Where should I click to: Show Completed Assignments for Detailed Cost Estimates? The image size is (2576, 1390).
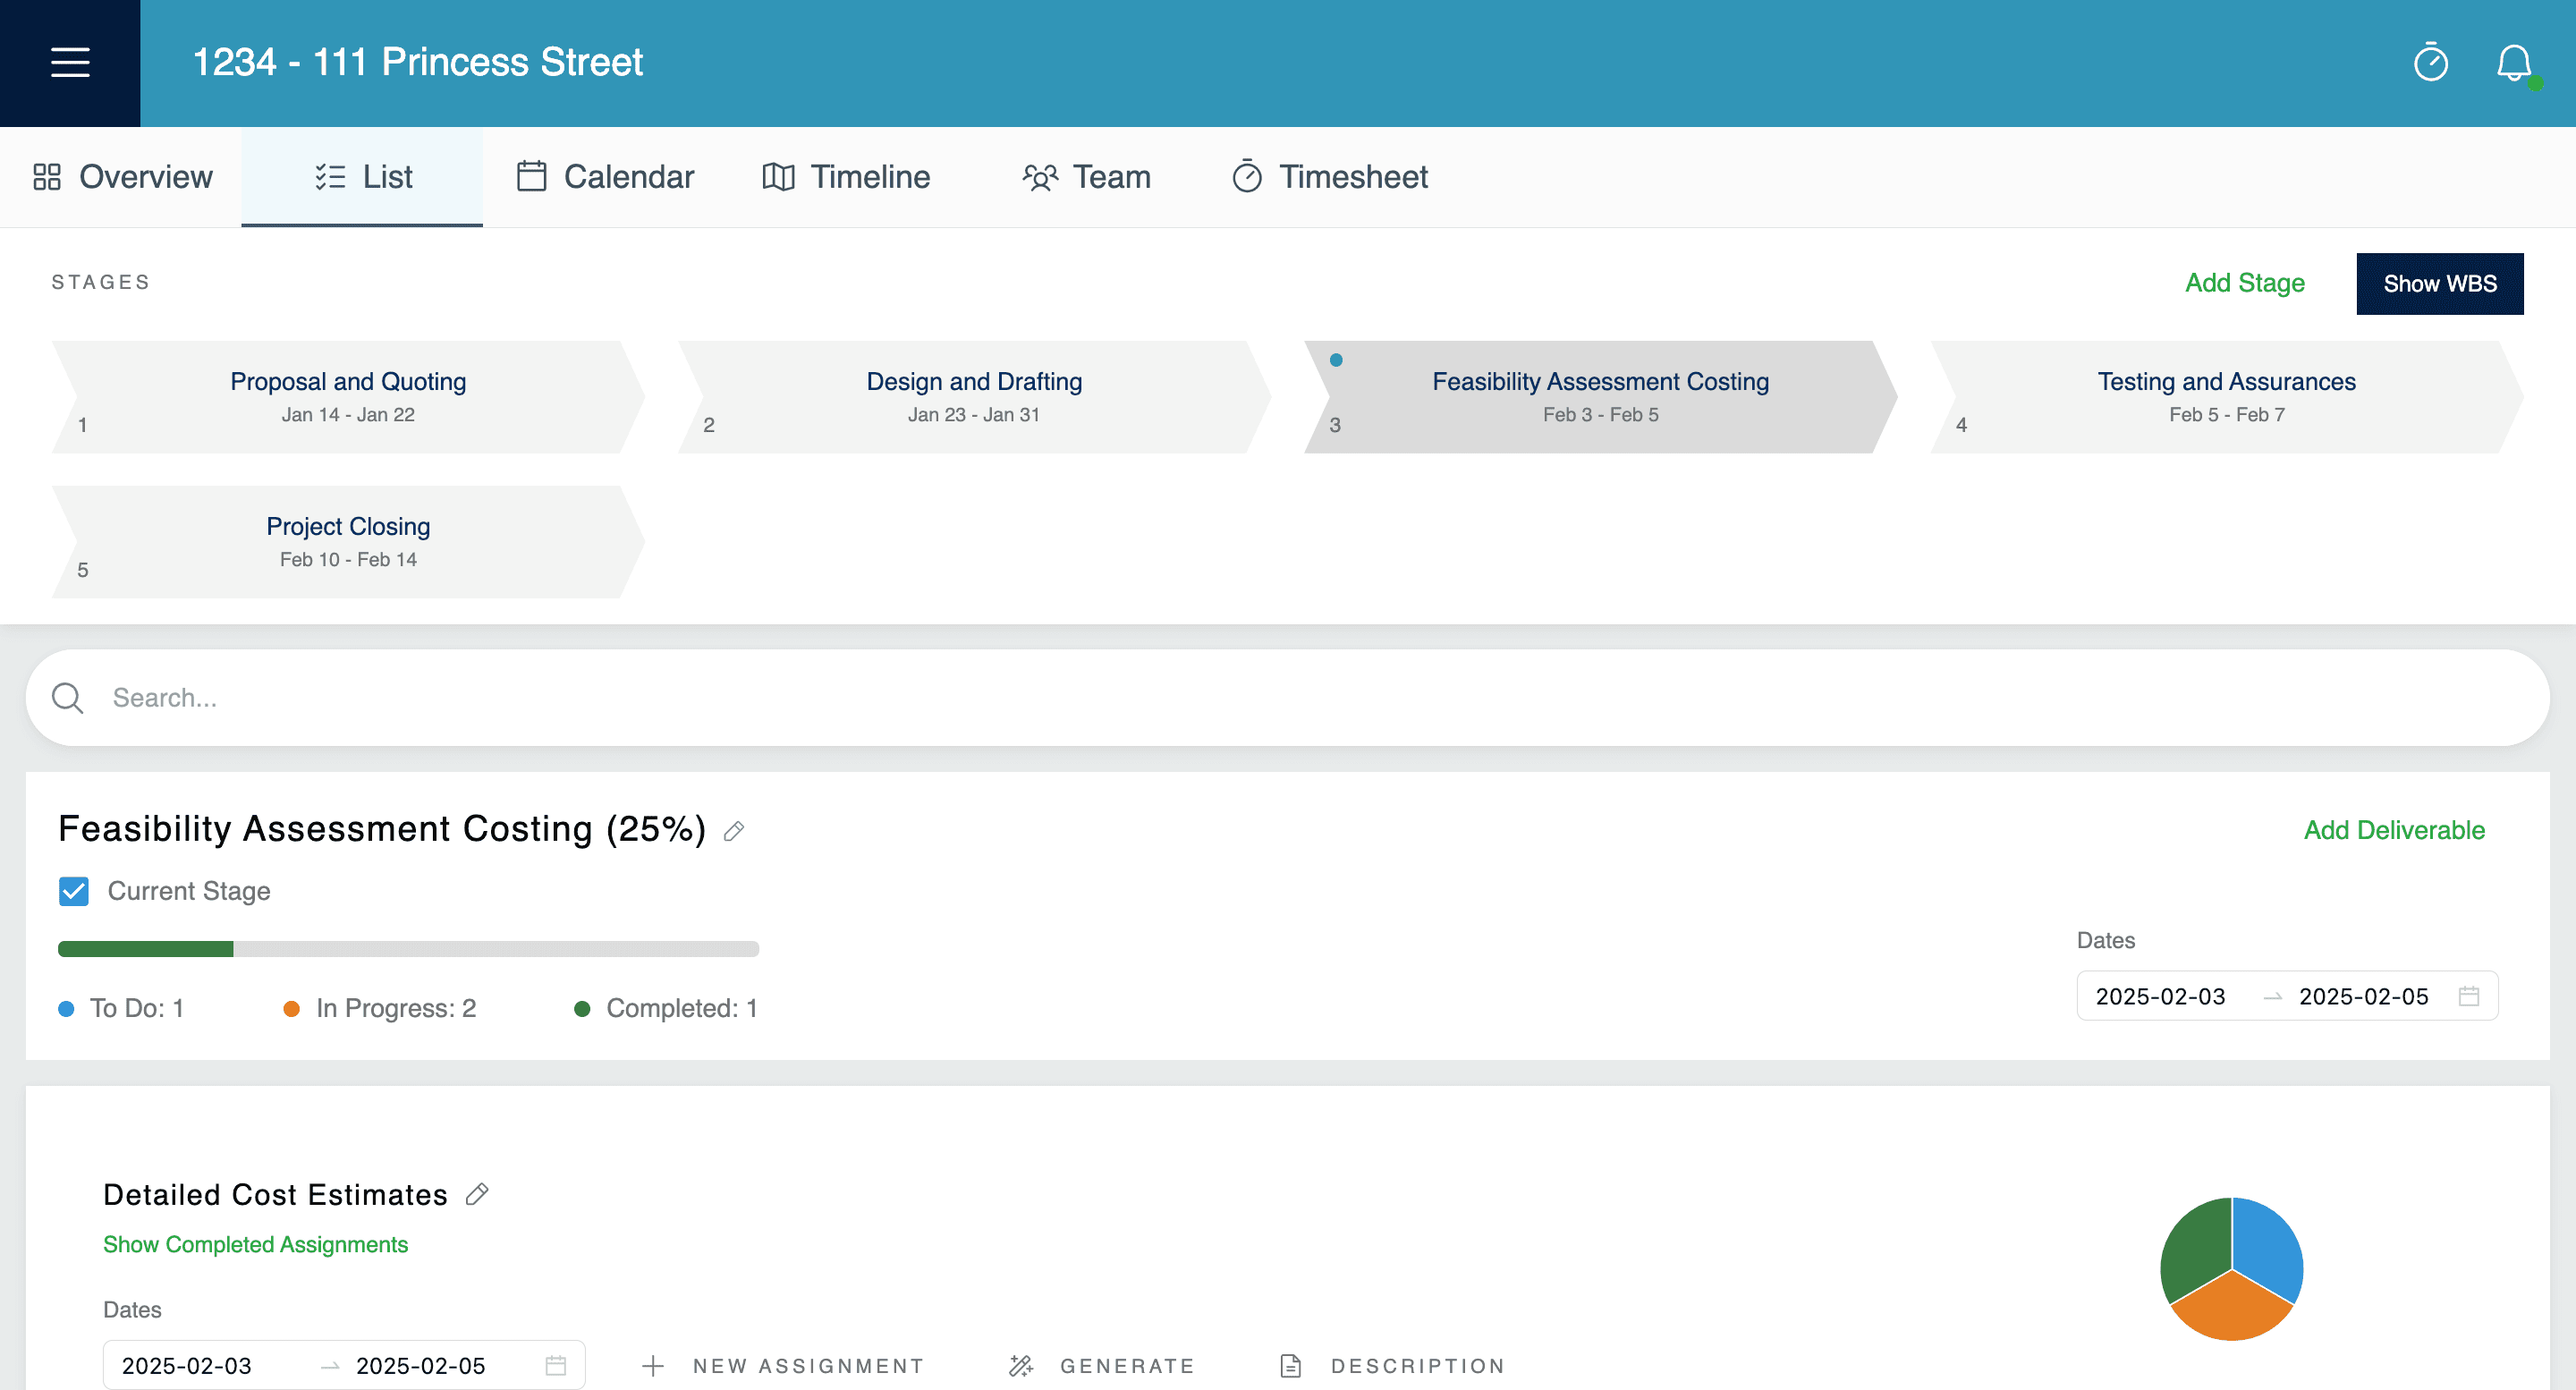[x=255, y=1245]
